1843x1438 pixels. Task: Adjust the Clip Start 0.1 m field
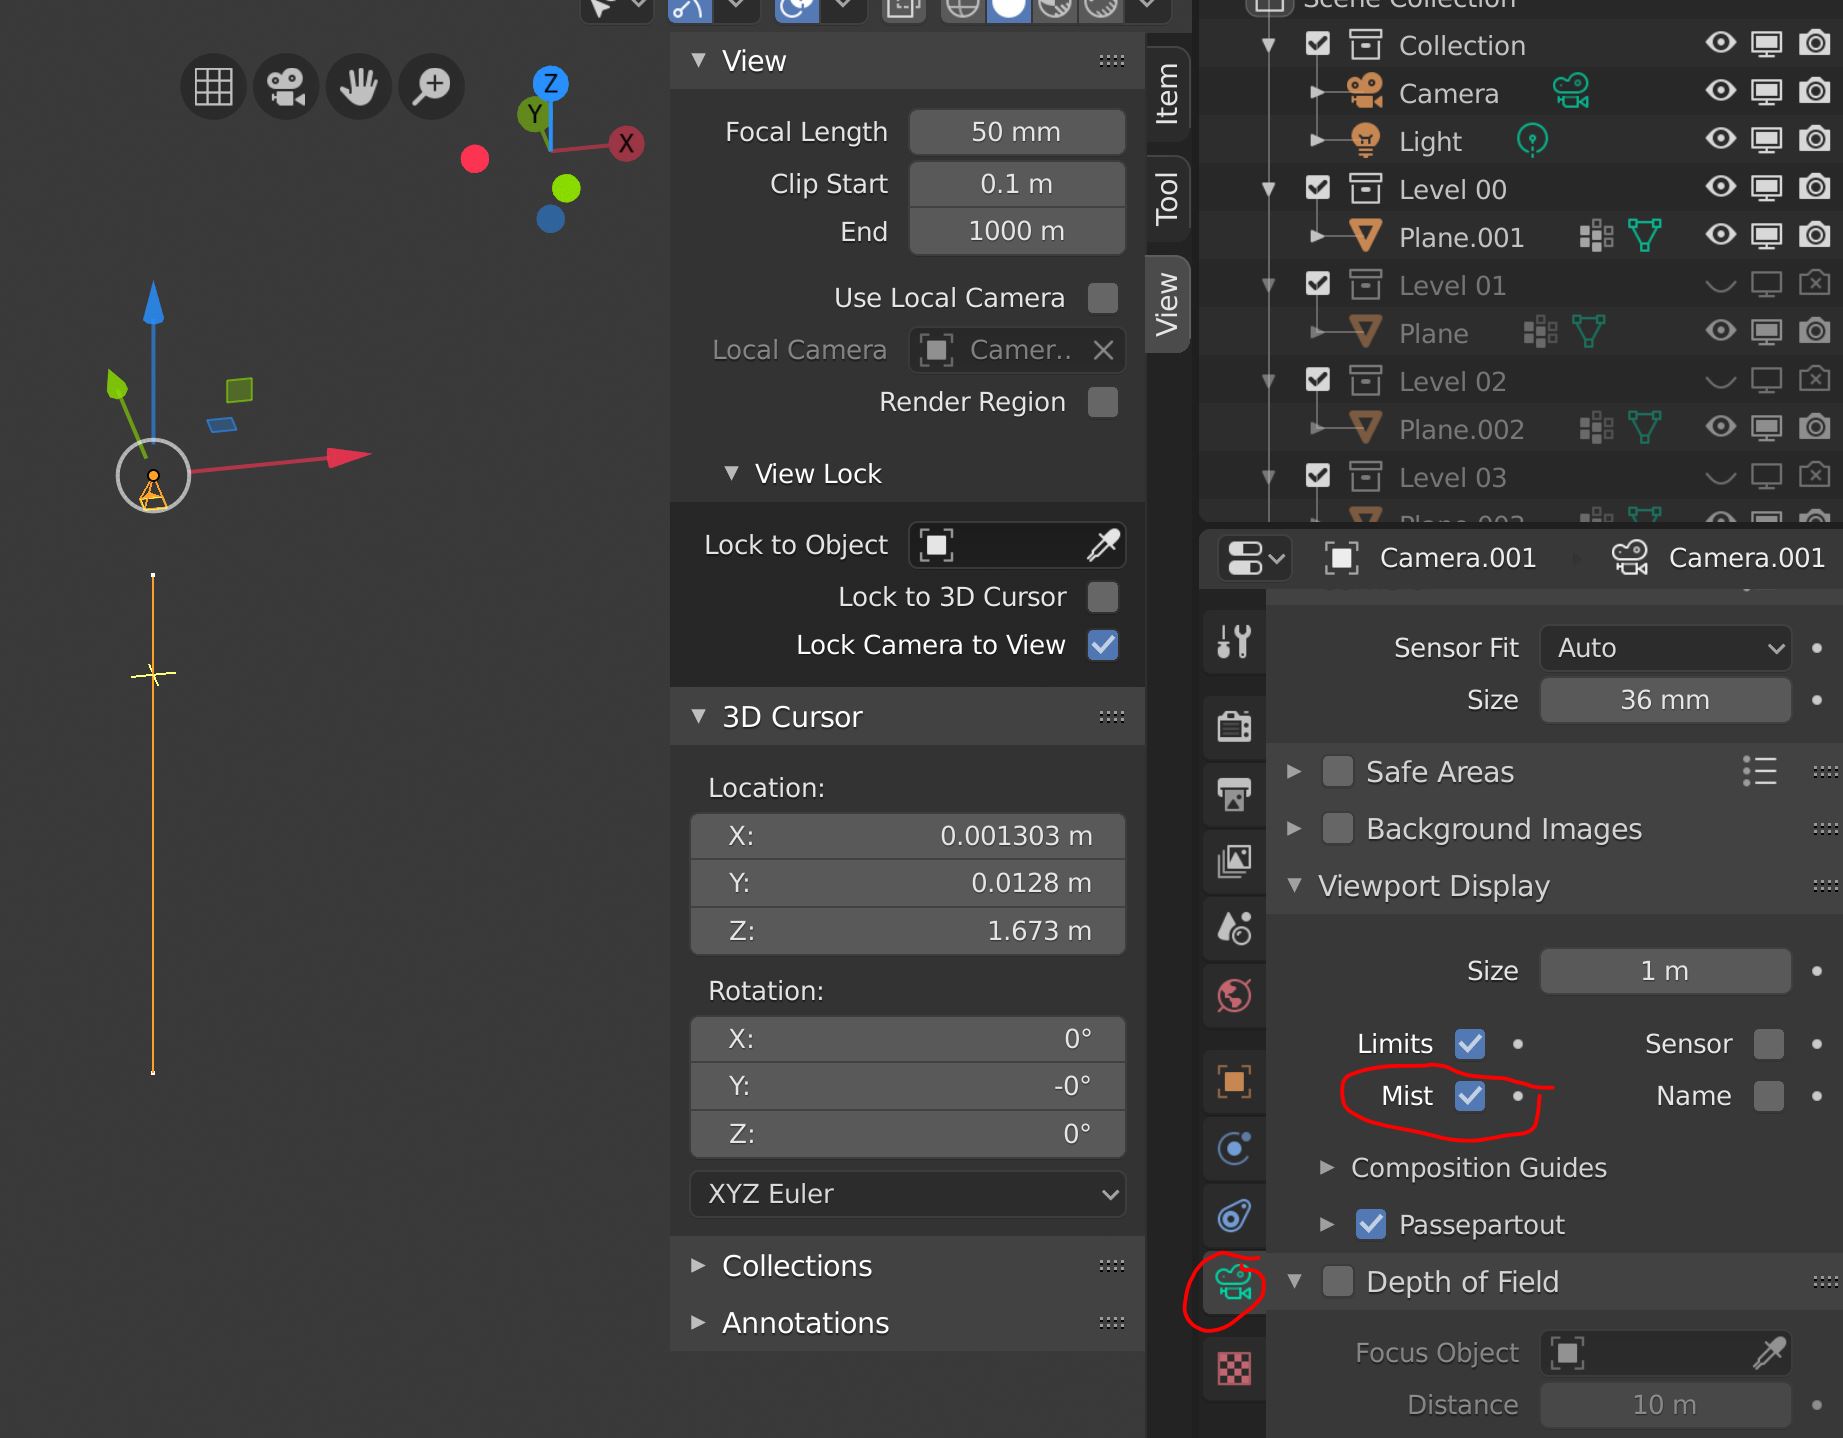pos(1016,184)
